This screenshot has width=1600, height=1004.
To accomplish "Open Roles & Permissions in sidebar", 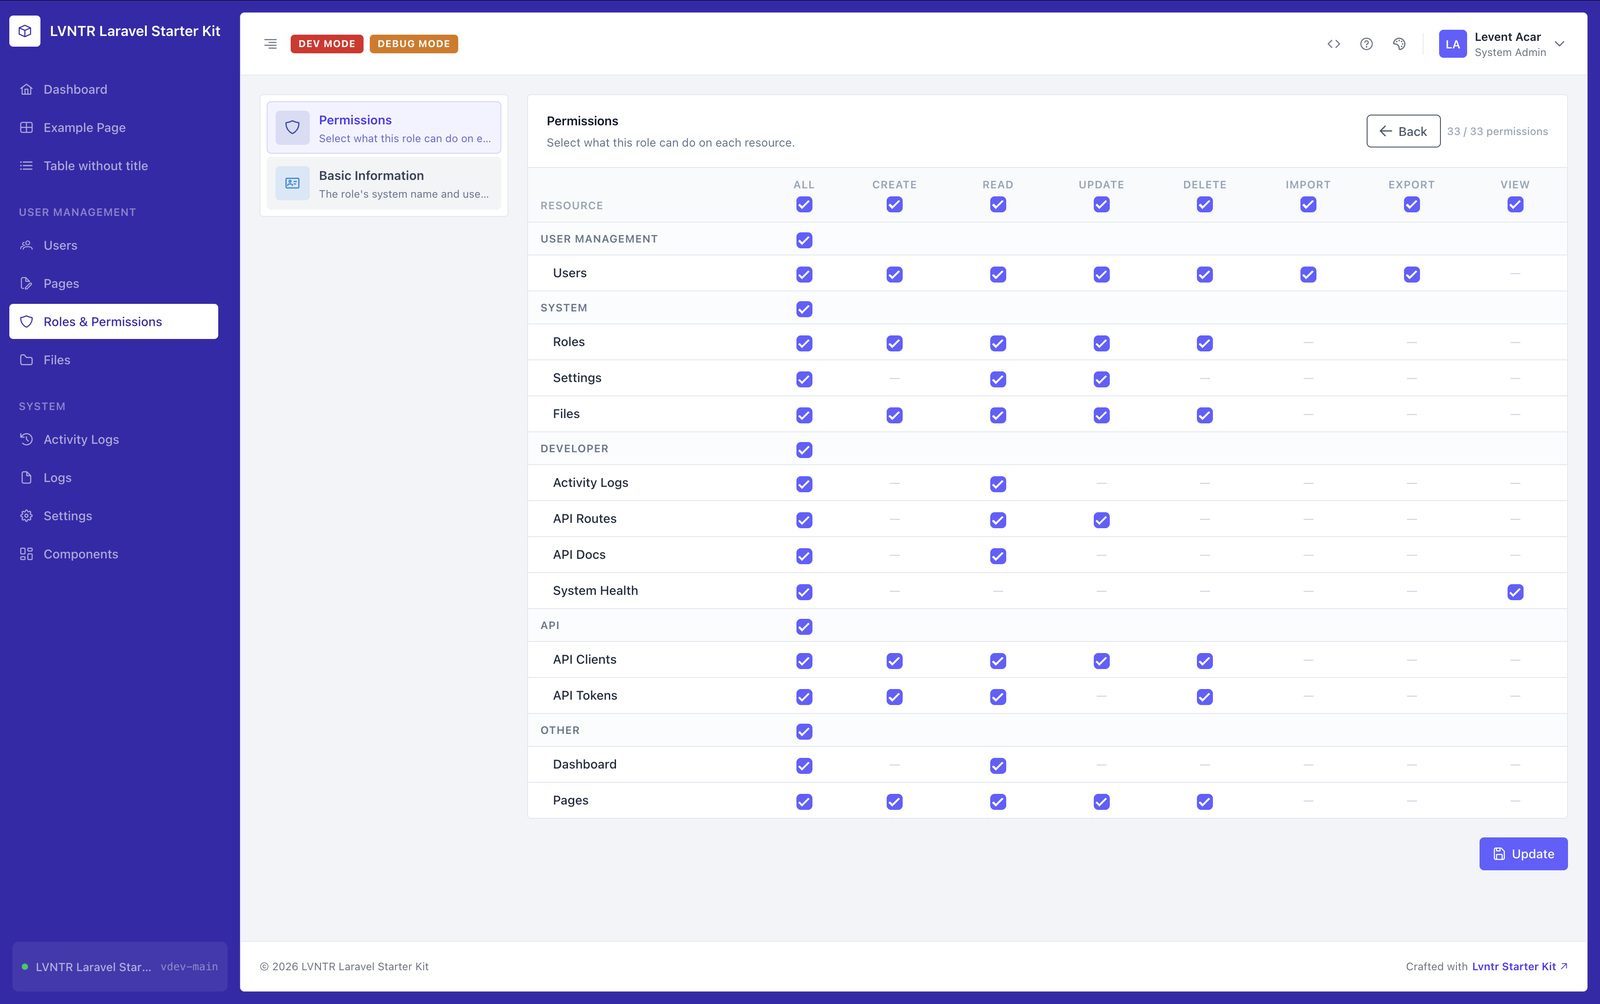I will tap(114, 322).
